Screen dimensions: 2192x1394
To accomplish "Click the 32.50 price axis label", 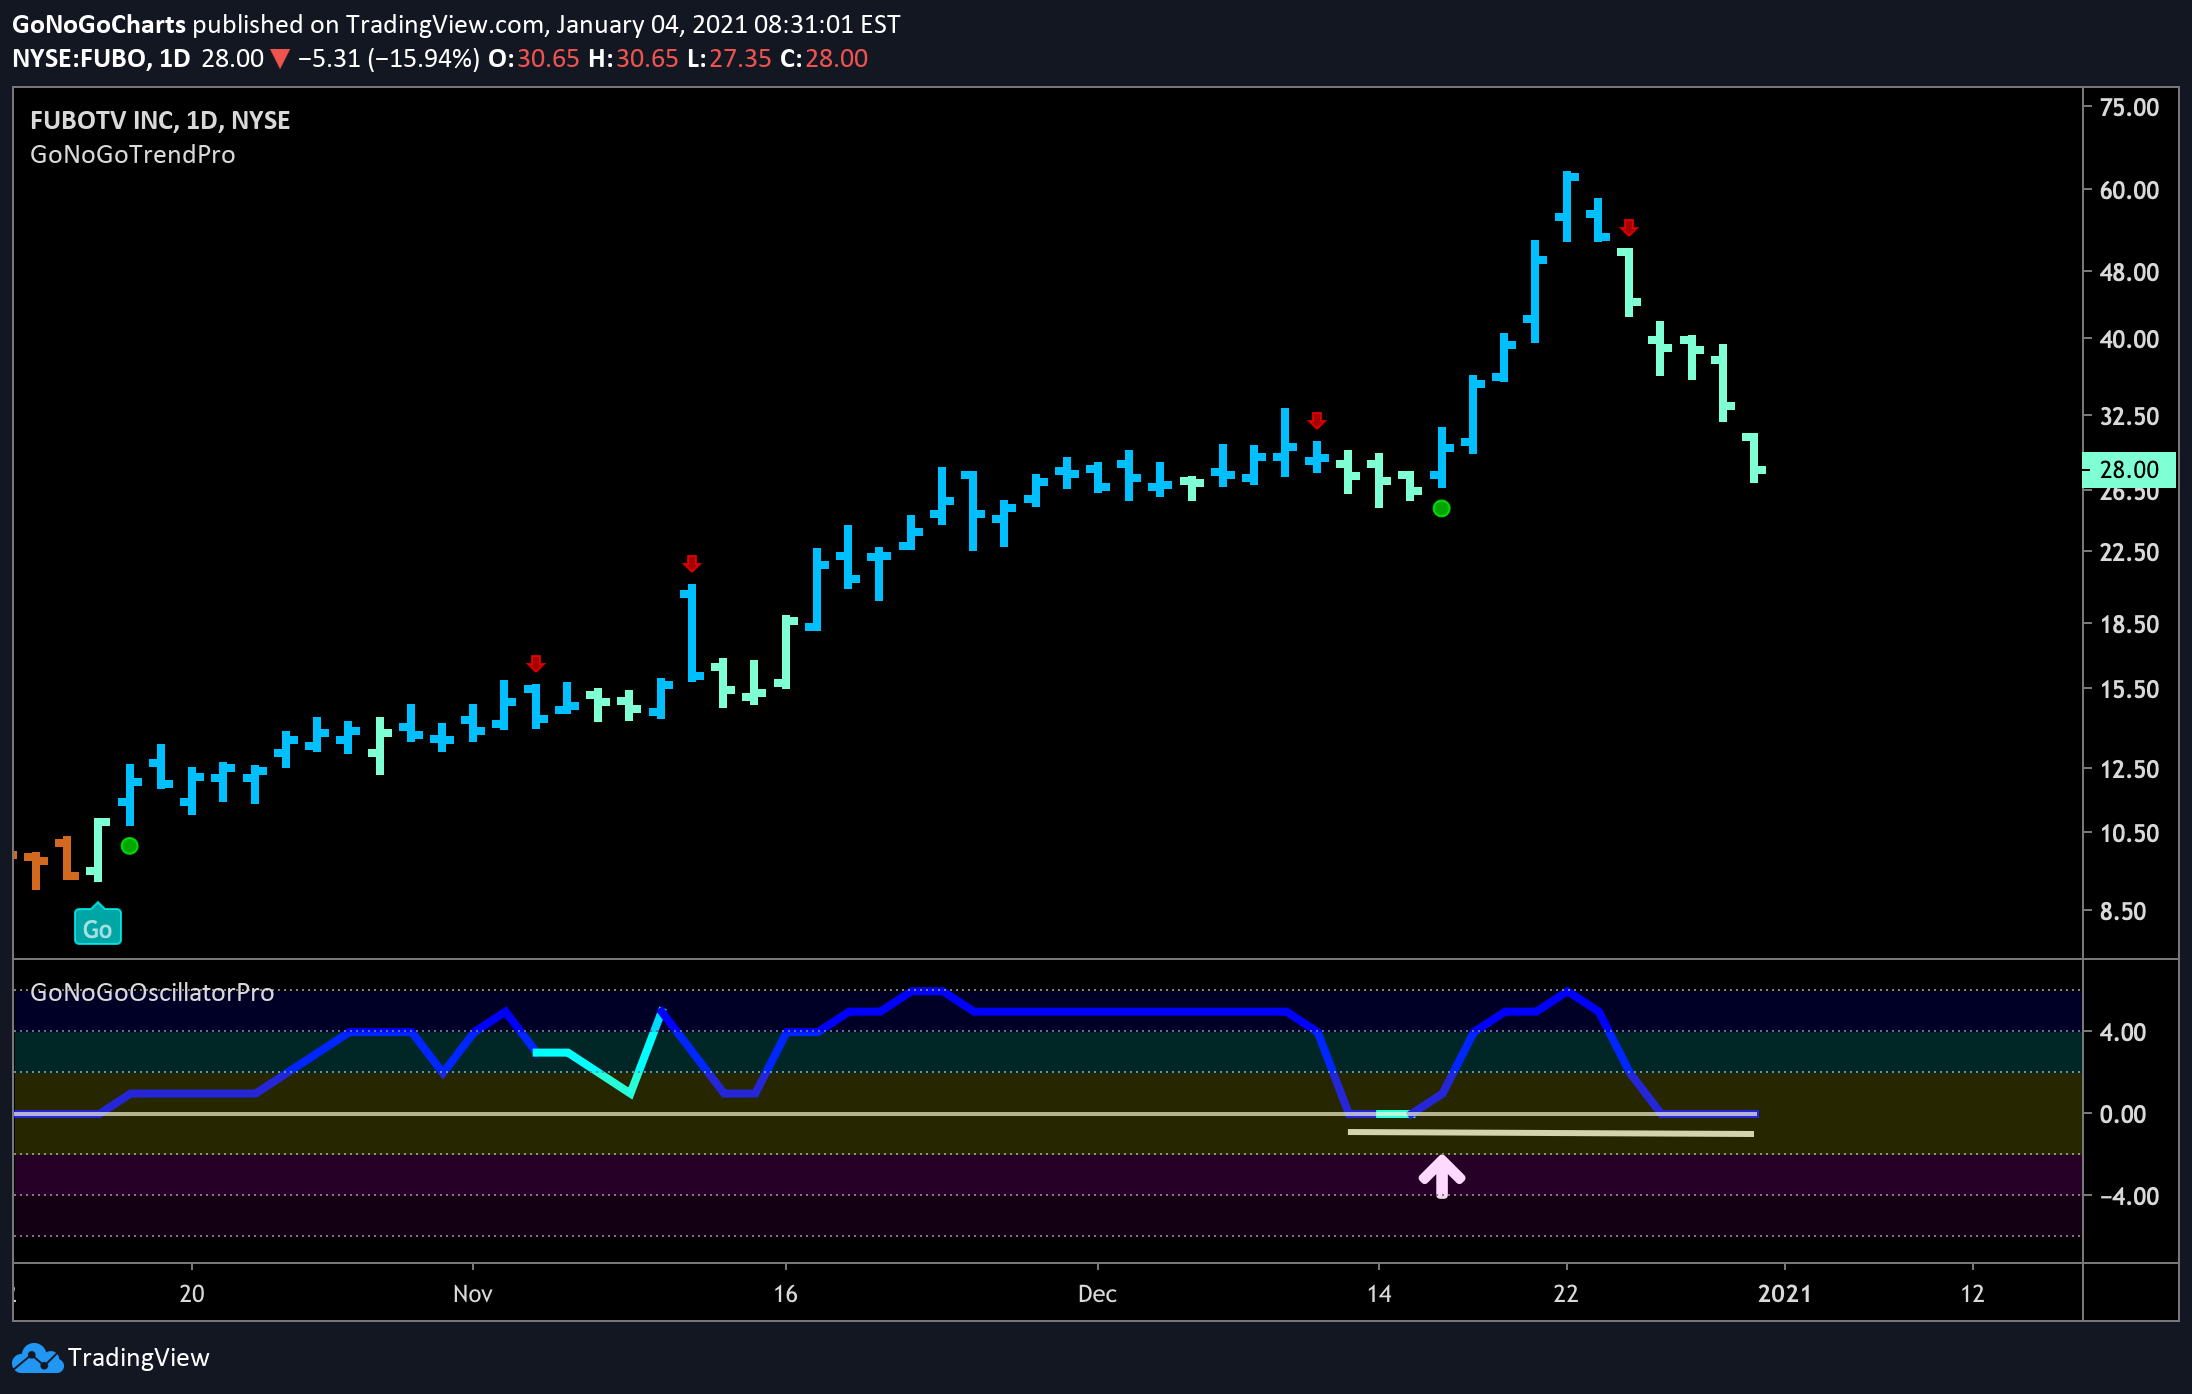I will coord(2129,416).
